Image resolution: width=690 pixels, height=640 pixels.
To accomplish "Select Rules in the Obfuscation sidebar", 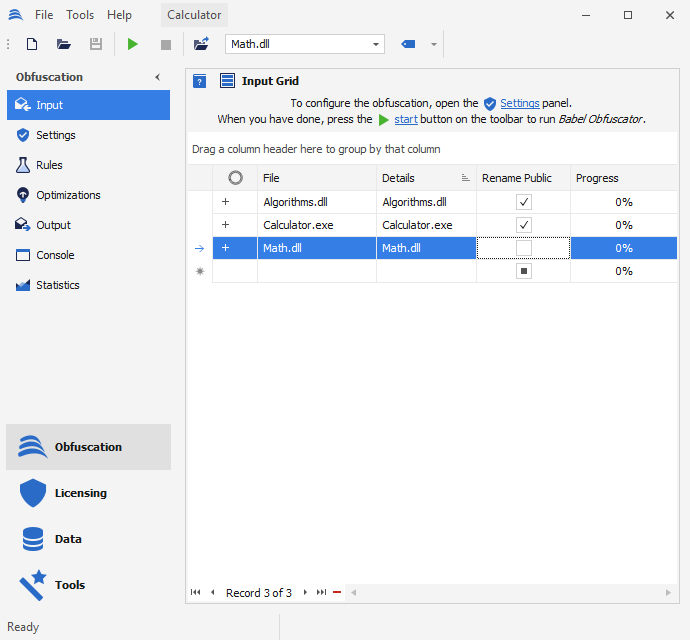I will [49, 165].
